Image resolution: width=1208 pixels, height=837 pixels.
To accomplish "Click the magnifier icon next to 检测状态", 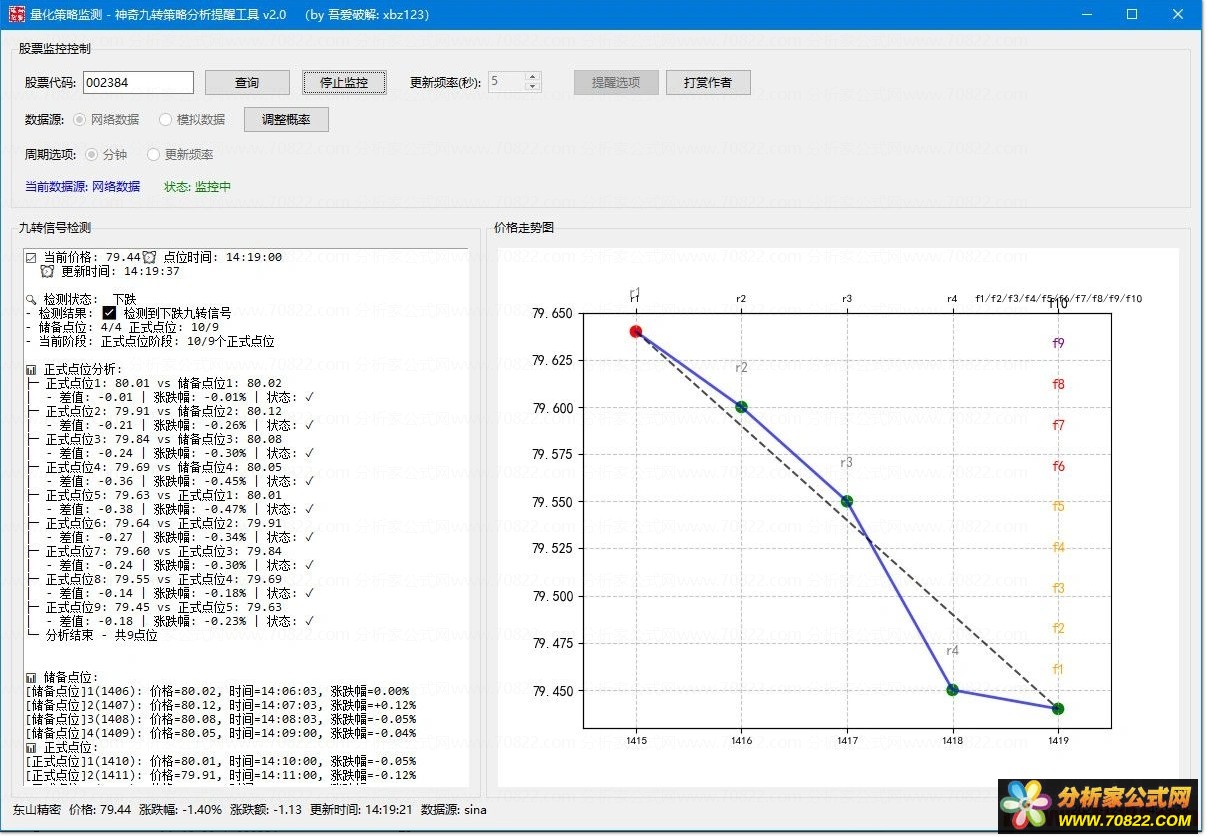I will 31,299.
